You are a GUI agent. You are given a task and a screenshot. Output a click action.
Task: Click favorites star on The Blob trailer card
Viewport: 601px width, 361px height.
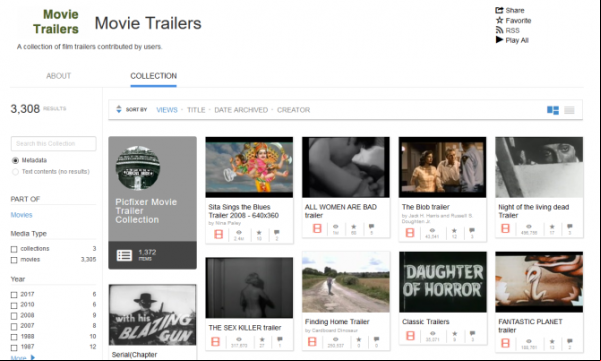coord(454,231)
